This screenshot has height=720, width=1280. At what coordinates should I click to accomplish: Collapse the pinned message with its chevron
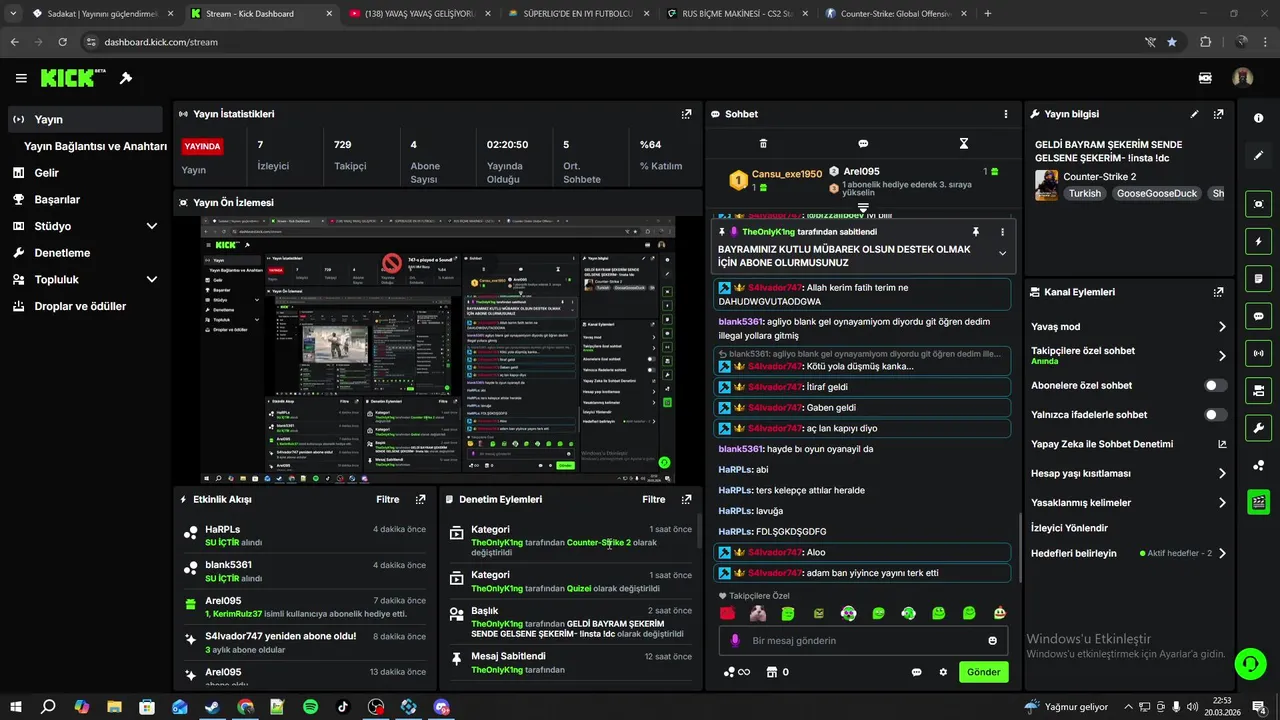click(x=1002, y=254)
